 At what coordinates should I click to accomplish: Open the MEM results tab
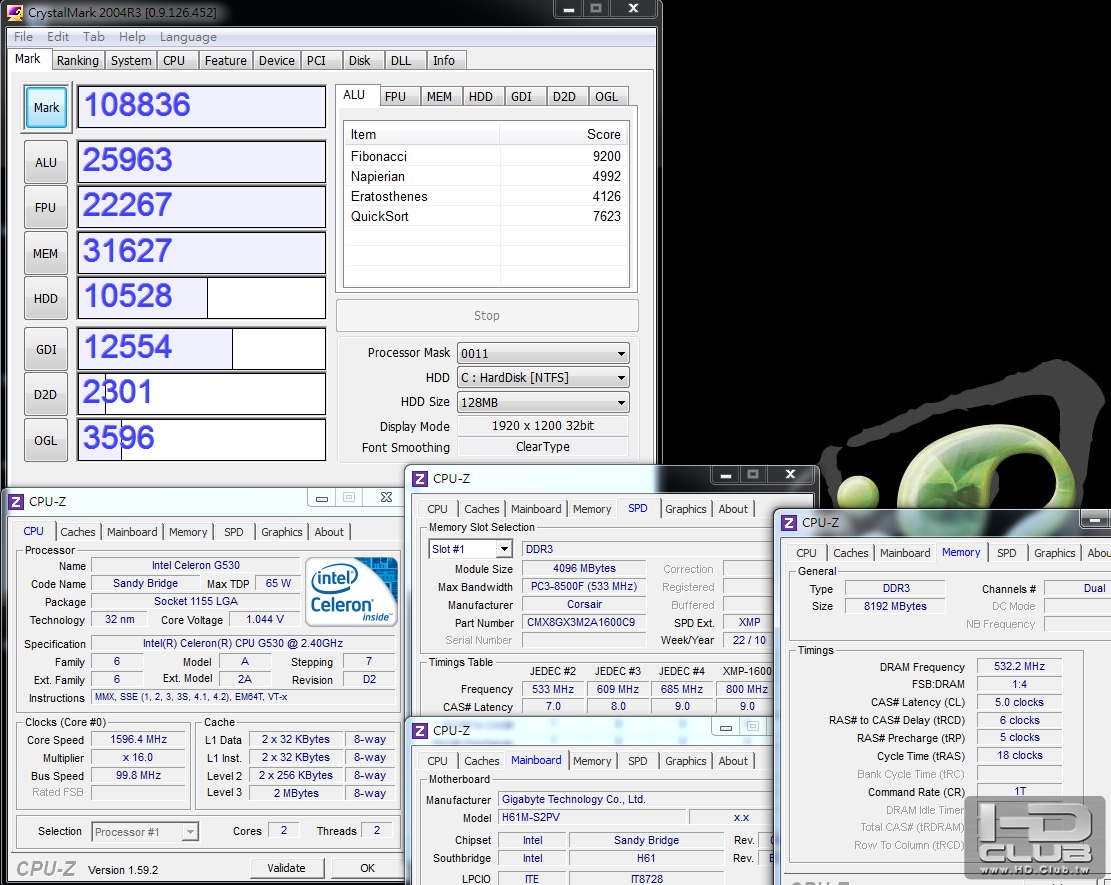439,96
